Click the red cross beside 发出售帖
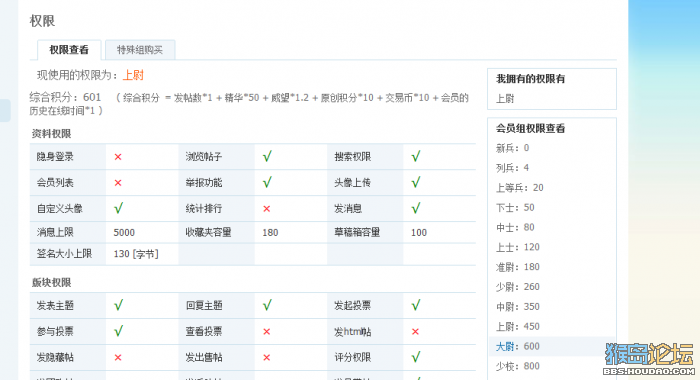The height and width of the screenshot is (380, 700). (267, 358)
